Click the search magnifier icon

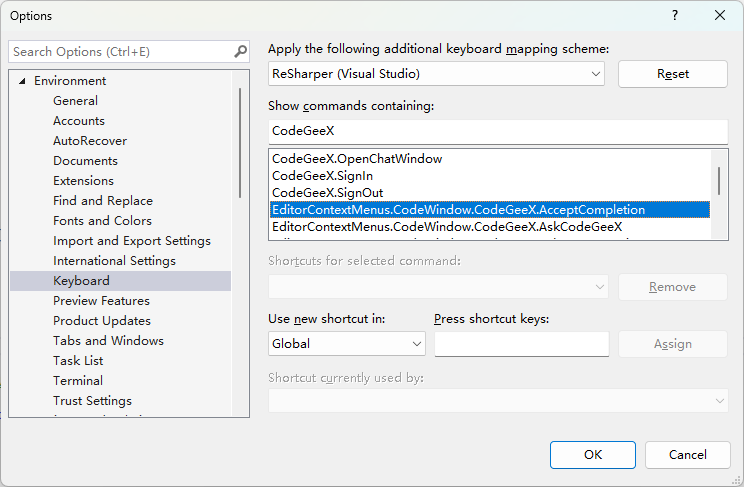240,51
